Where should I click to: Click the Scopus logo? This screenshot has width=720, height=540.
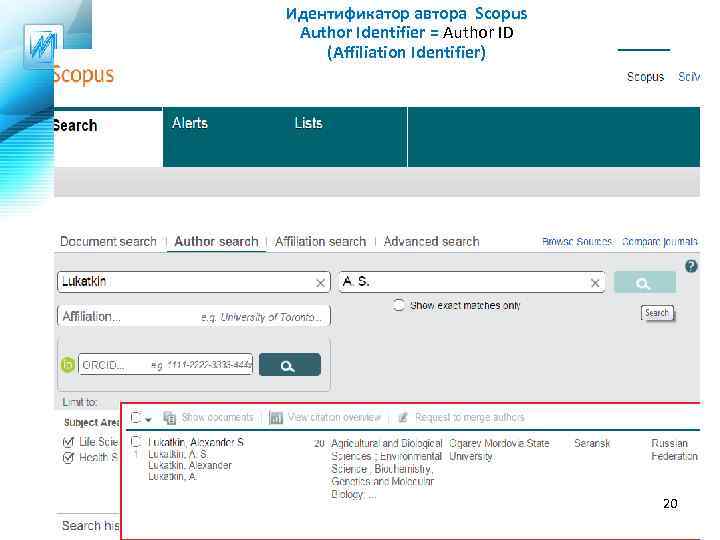pos(83,75)
